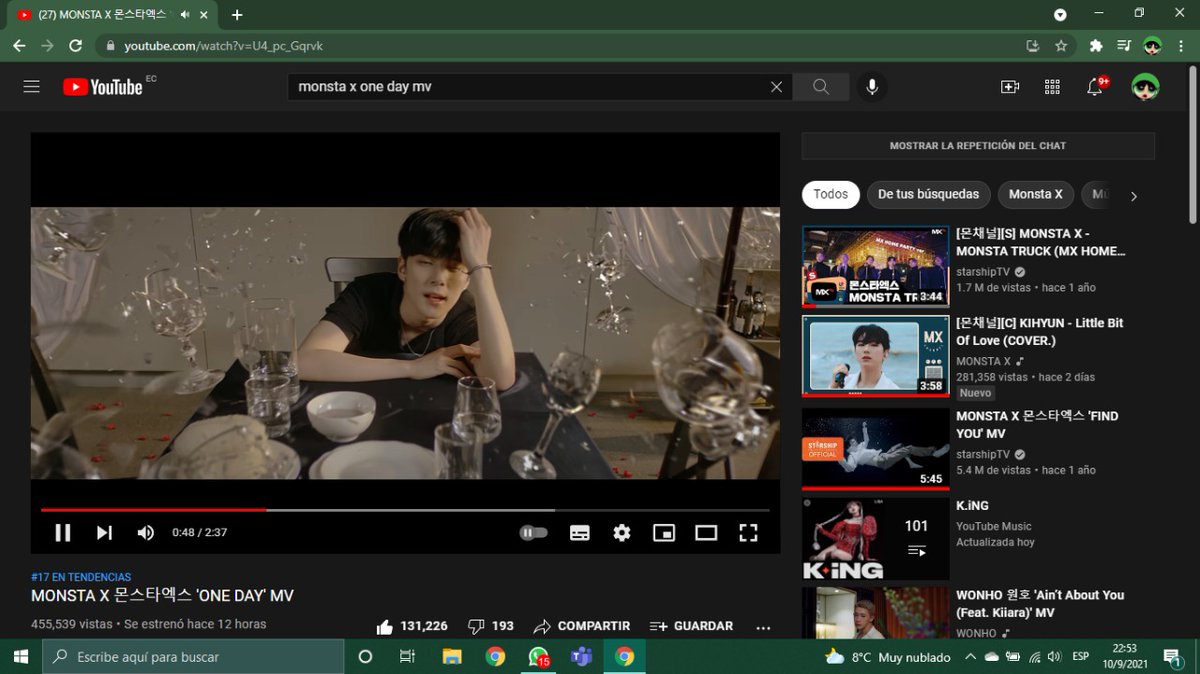Show hidden system tray icons
The image size is (1200, 674).
(x=969, y=657)
